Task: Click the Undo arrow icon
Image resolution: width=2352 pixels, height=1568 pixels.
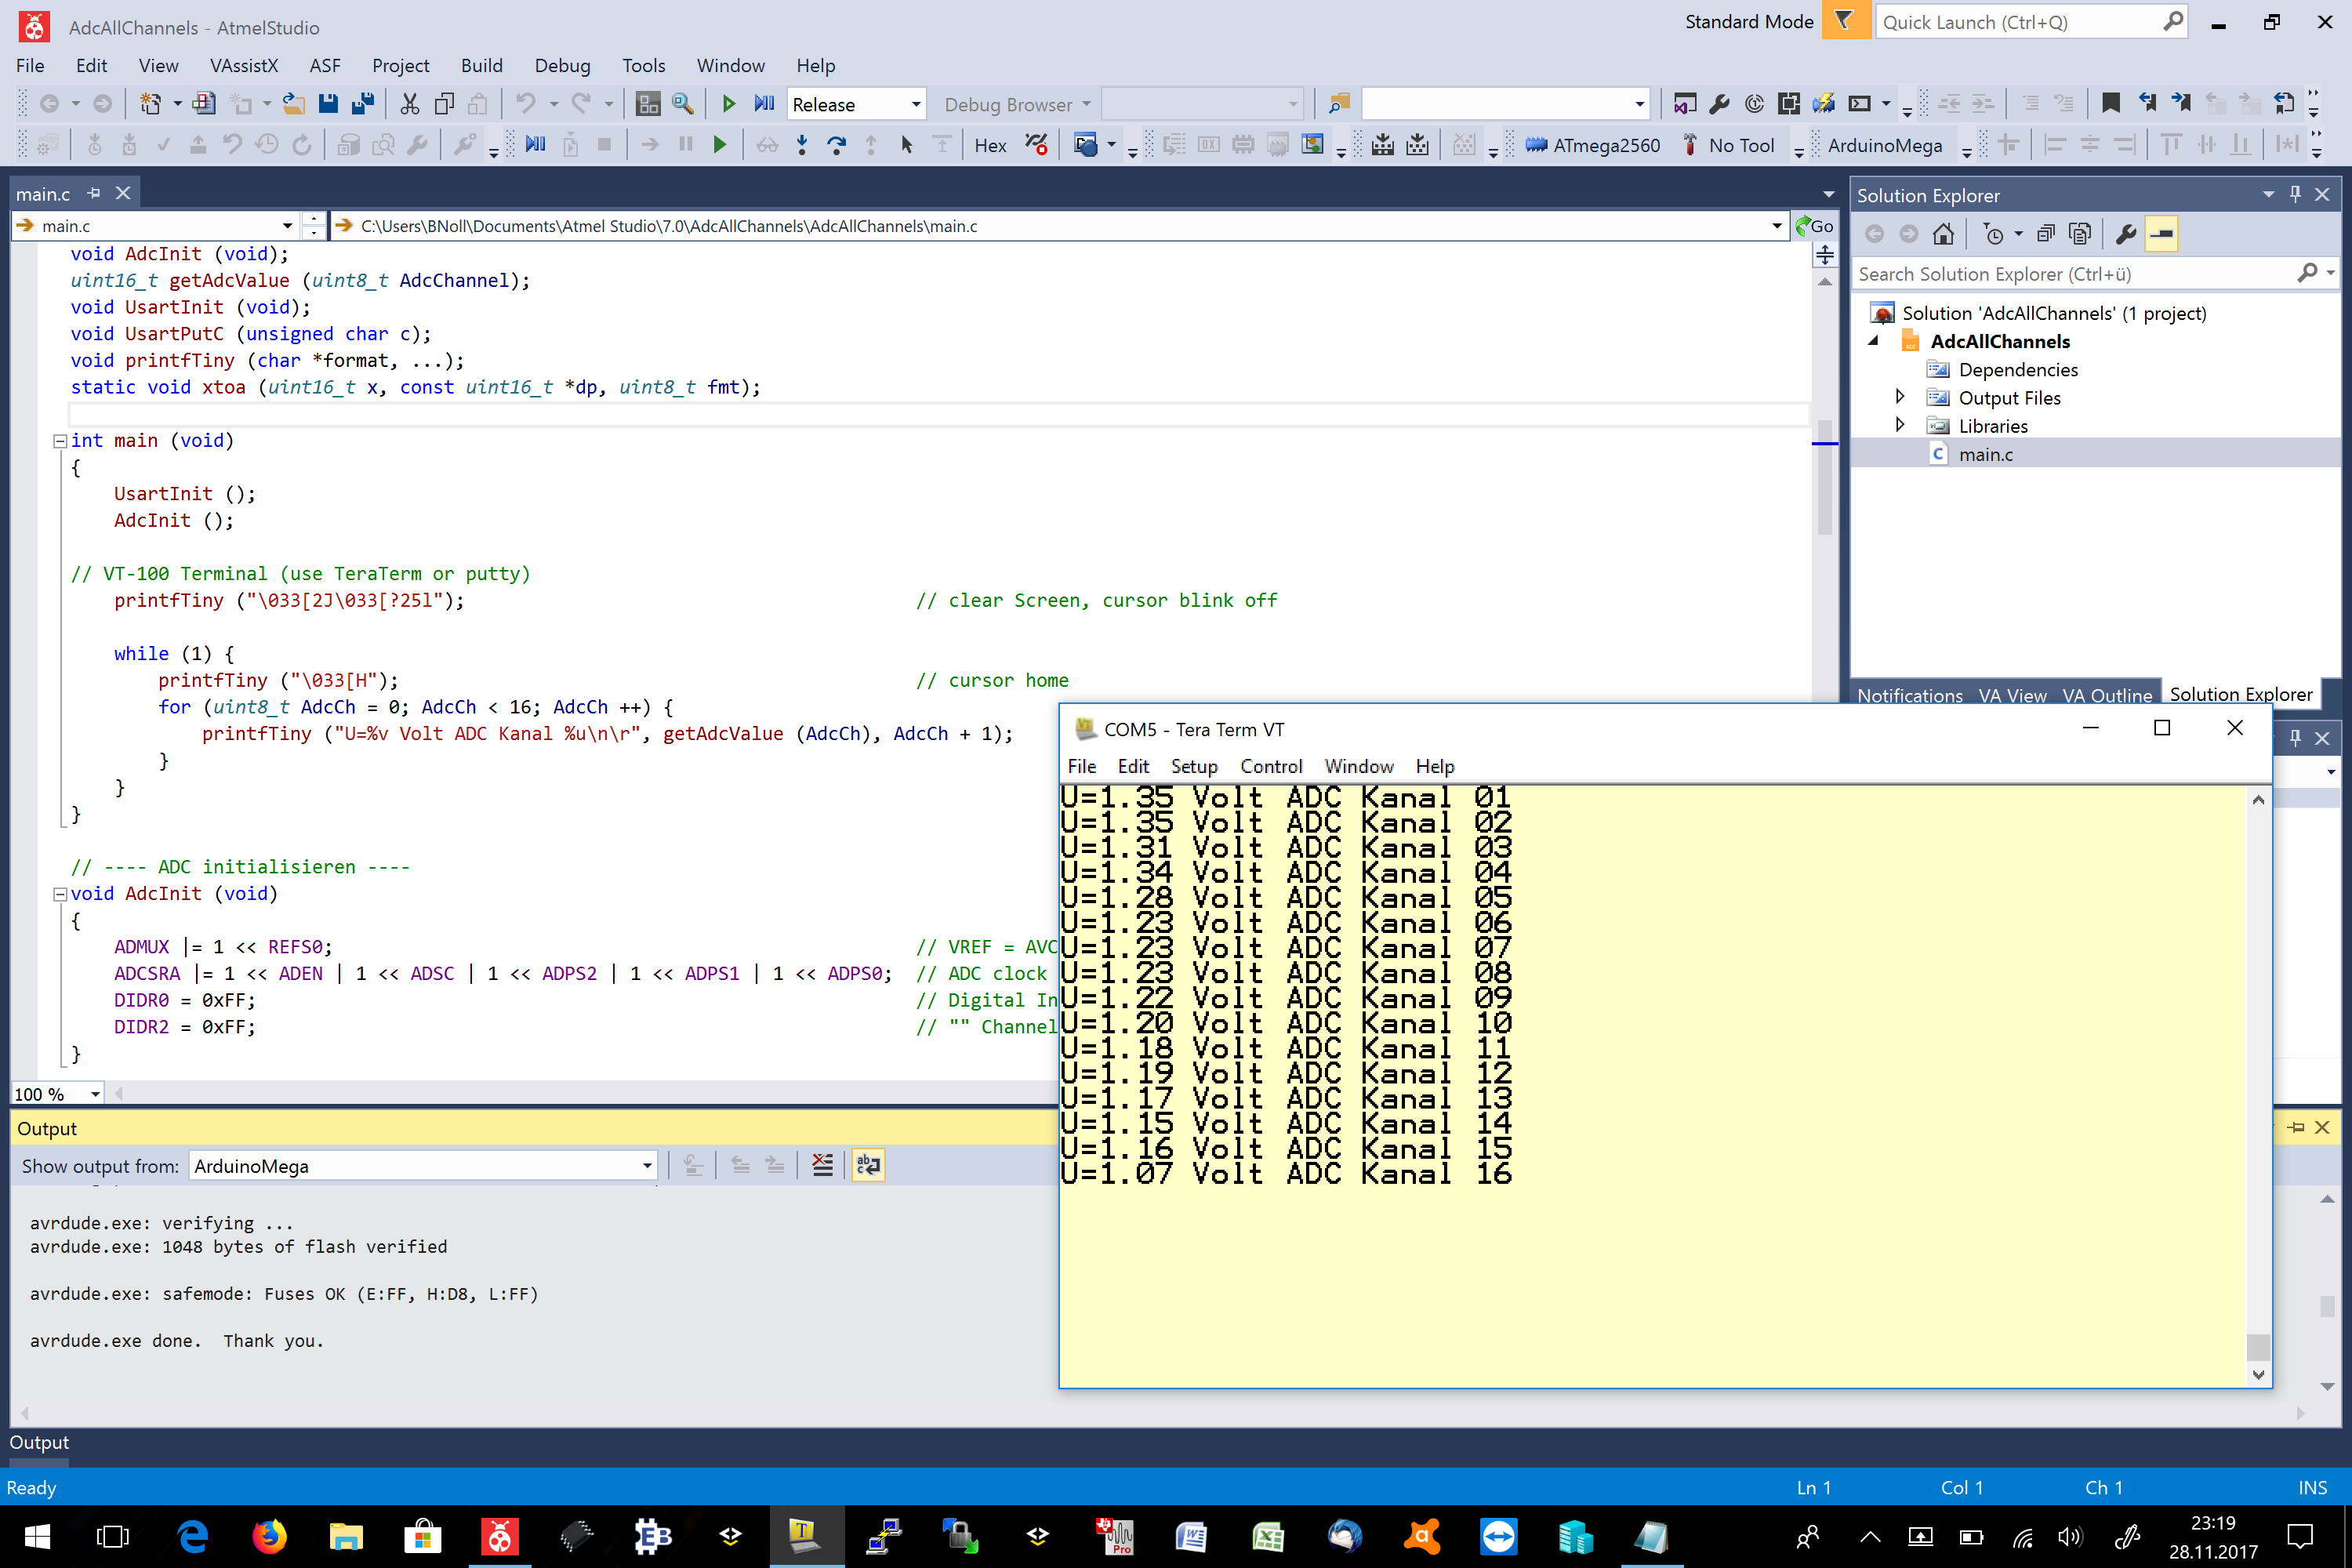Action: pos(526,104)
